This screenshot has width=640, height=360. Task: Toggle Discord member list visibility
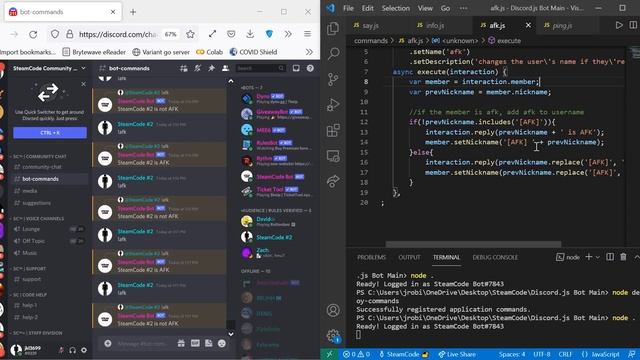coord(225,68)
